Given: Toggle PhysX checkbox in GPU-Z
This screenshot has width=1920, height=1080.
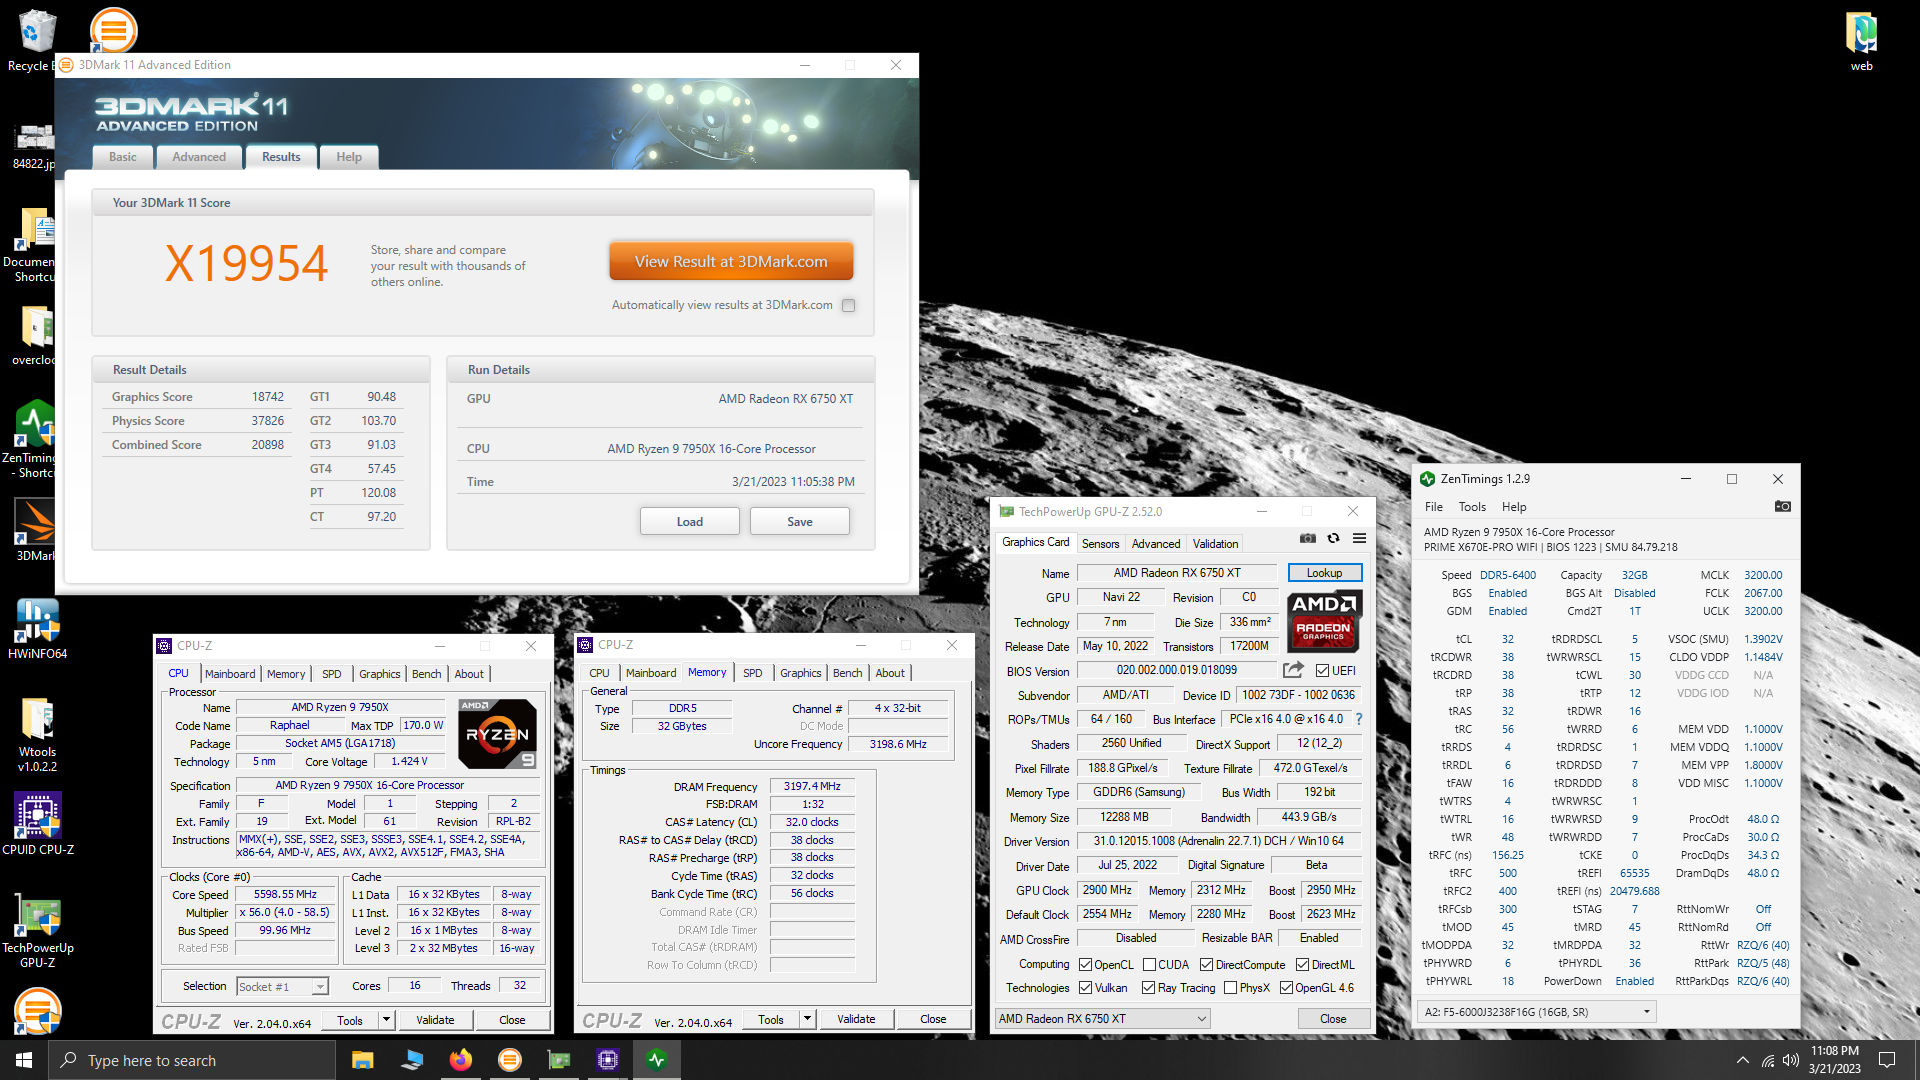Looking at the screenshot, I should pyautogui.click(x=1230, y=988).
